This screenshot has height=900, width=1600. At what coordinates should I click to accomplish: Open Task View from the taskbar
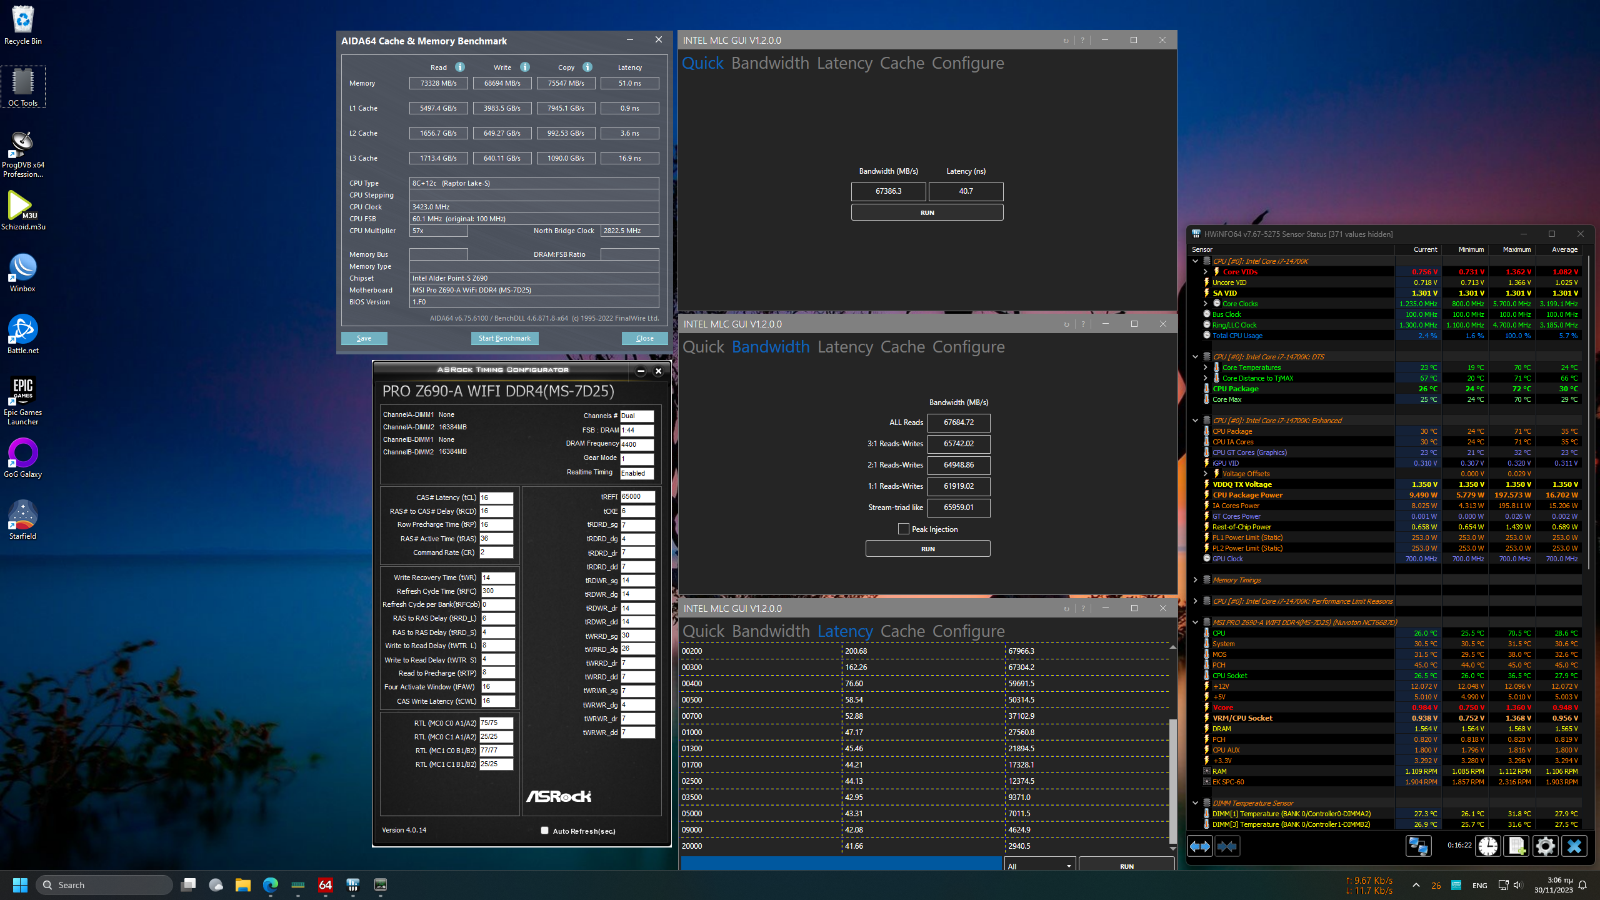click(x=188, y=885)
